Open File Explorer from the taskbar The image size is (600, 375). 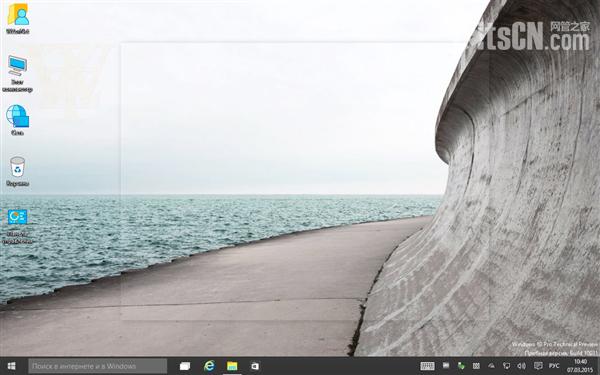coord(232,366)
